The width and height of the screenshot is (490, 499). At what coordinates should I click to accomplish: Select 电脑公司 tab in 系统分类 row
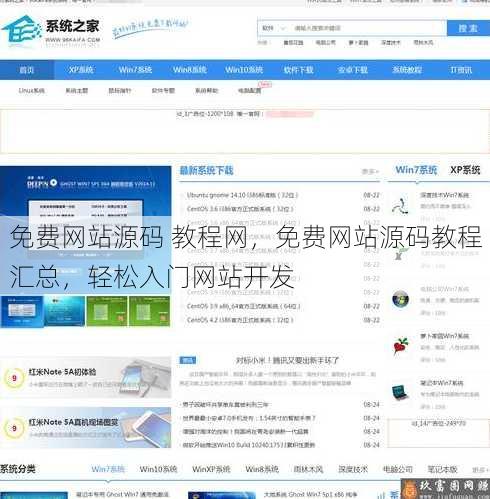point(398,469)
